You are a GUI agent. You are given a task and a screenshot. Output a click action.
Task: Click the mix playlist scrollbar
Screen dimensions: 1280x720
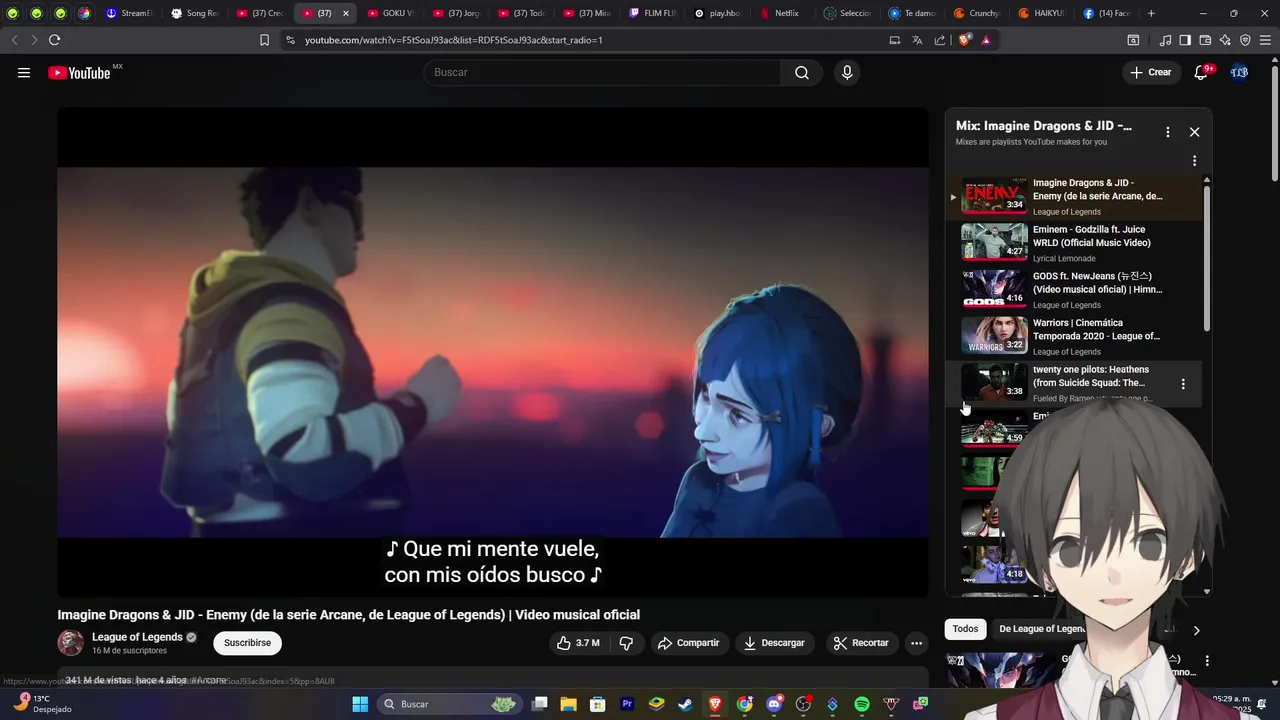coord(1207,260)
